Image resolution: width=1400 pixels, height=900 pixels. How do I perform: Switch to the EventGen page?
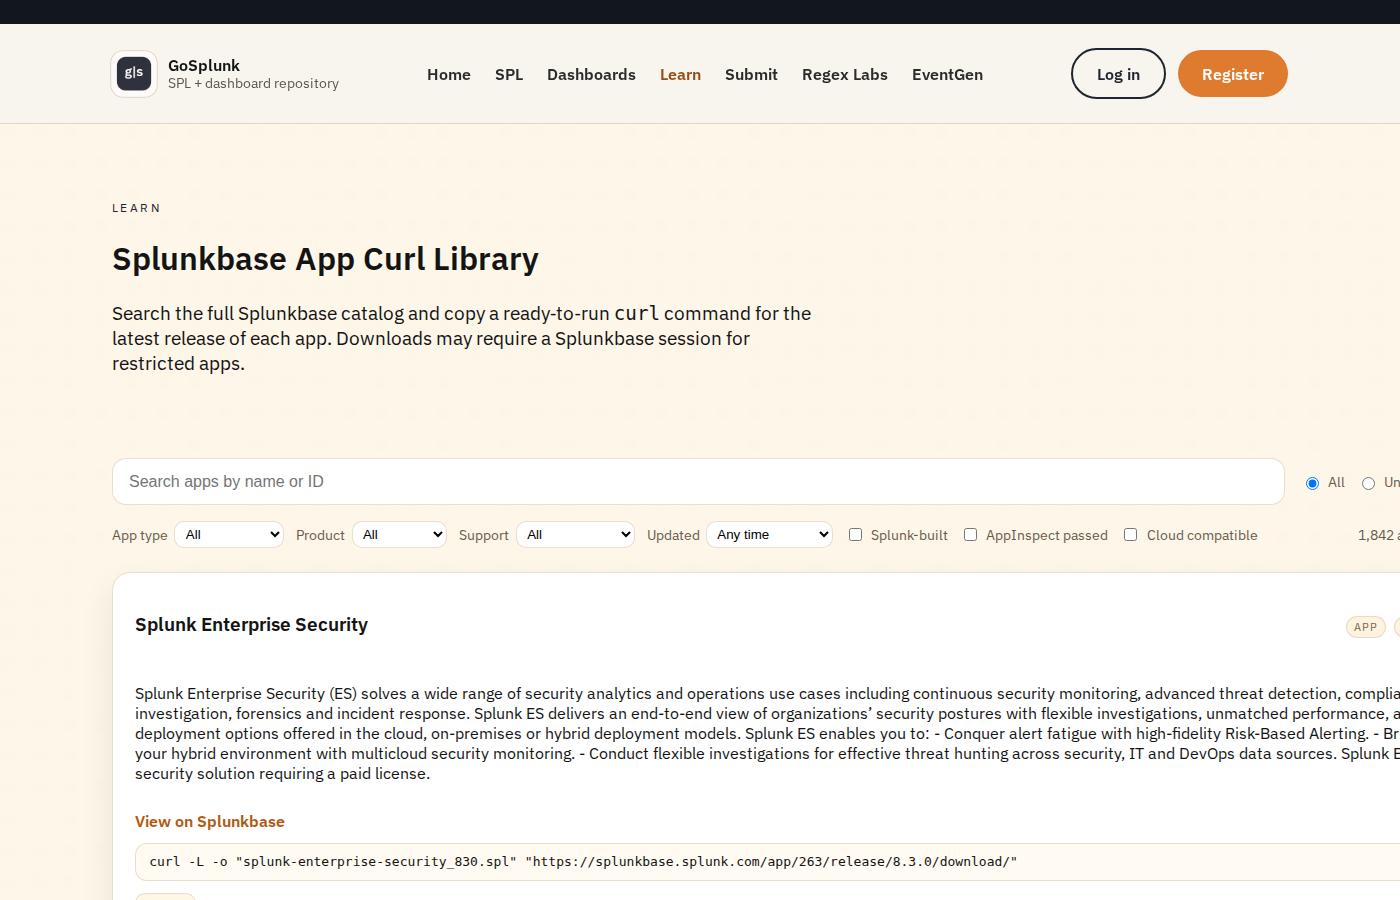pos(947,74)
